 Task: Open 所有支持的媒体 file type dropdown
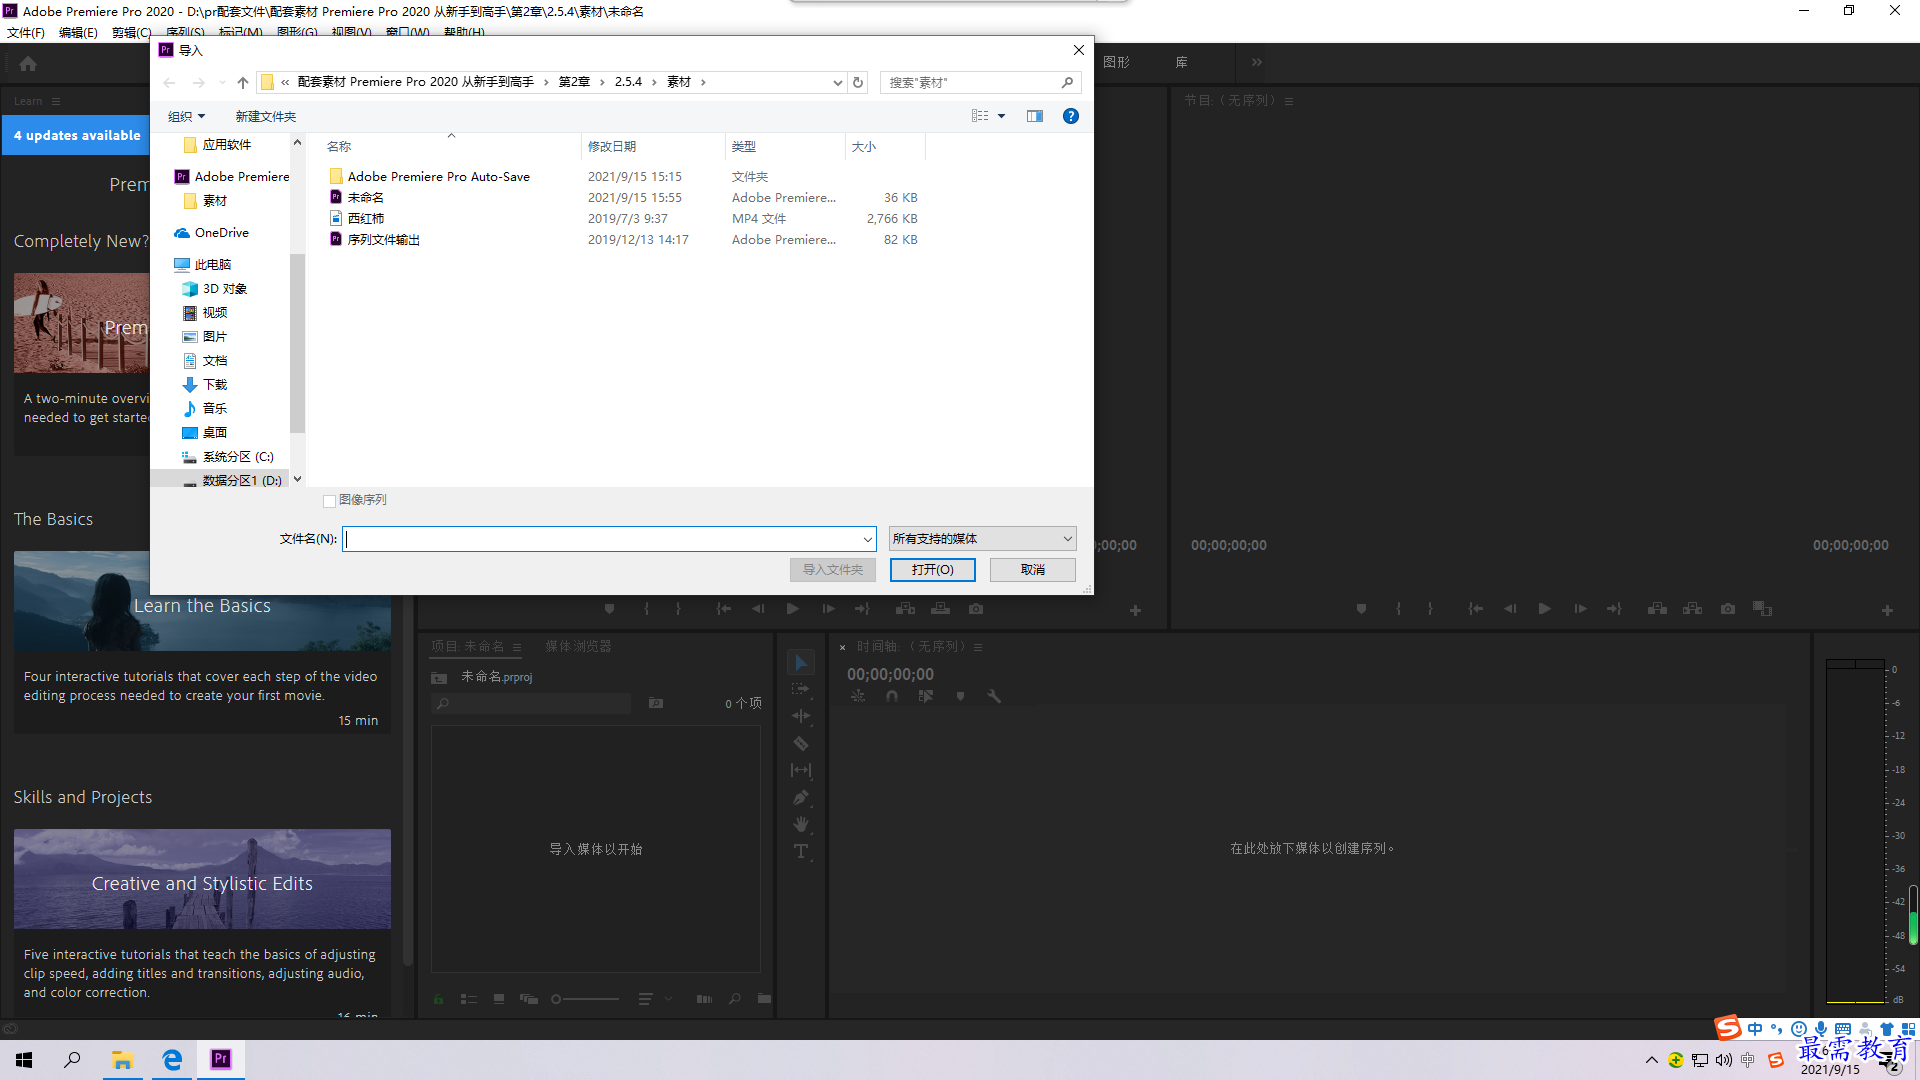[x=982, y=539]
